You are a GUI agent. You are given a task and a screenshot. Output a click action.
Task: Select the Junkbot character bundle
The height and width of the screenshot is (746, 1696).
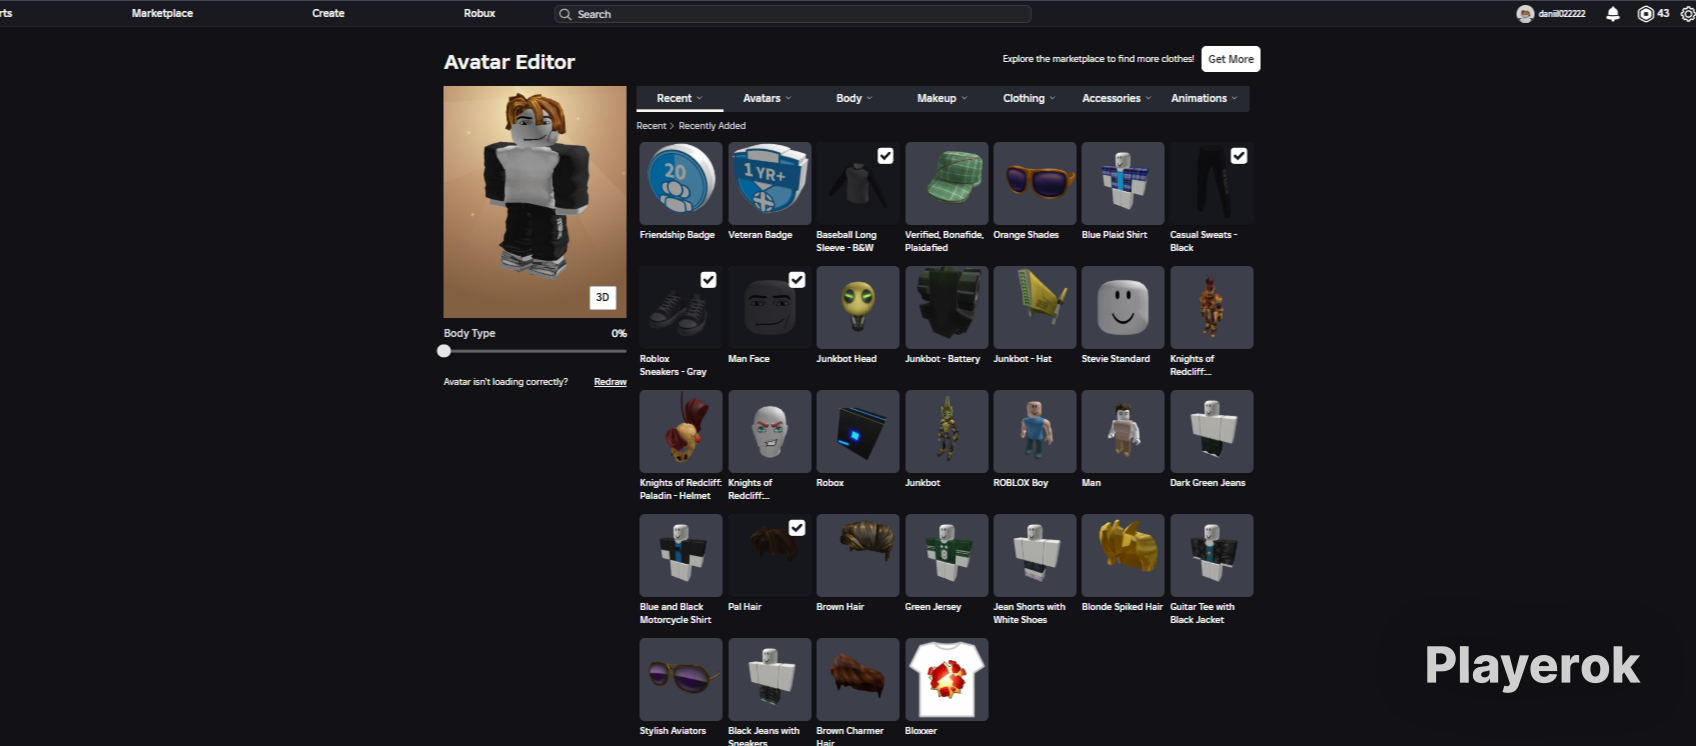[x=946, y=431]
